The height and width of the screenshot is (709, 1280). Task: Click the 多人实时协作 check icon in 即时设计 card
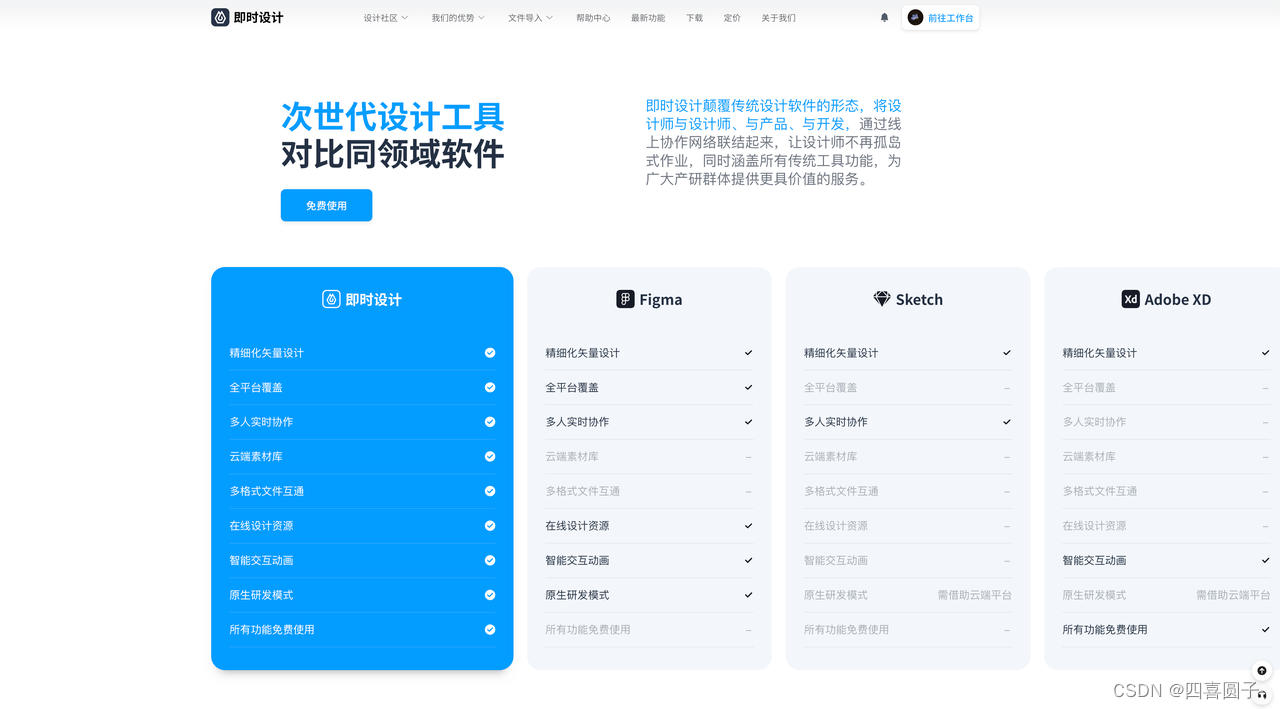[x=490, y=422]
